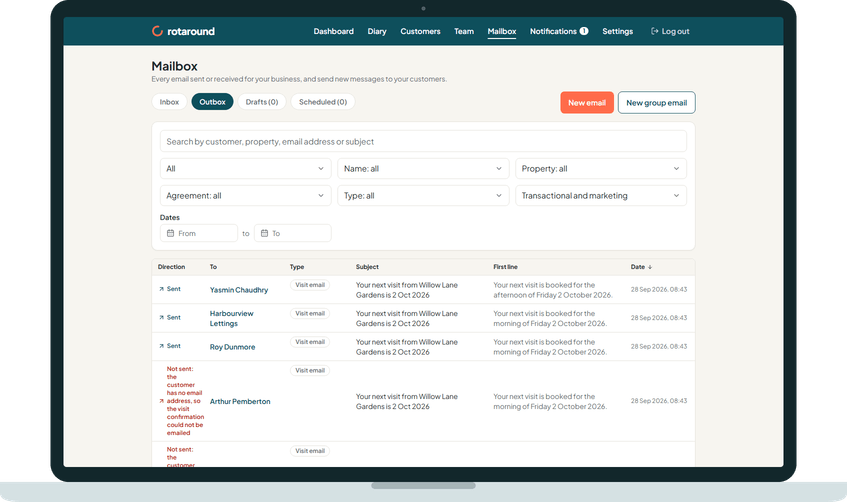Open the All filter dropdown
Screen dimensions: 847x502
point(245,169)
